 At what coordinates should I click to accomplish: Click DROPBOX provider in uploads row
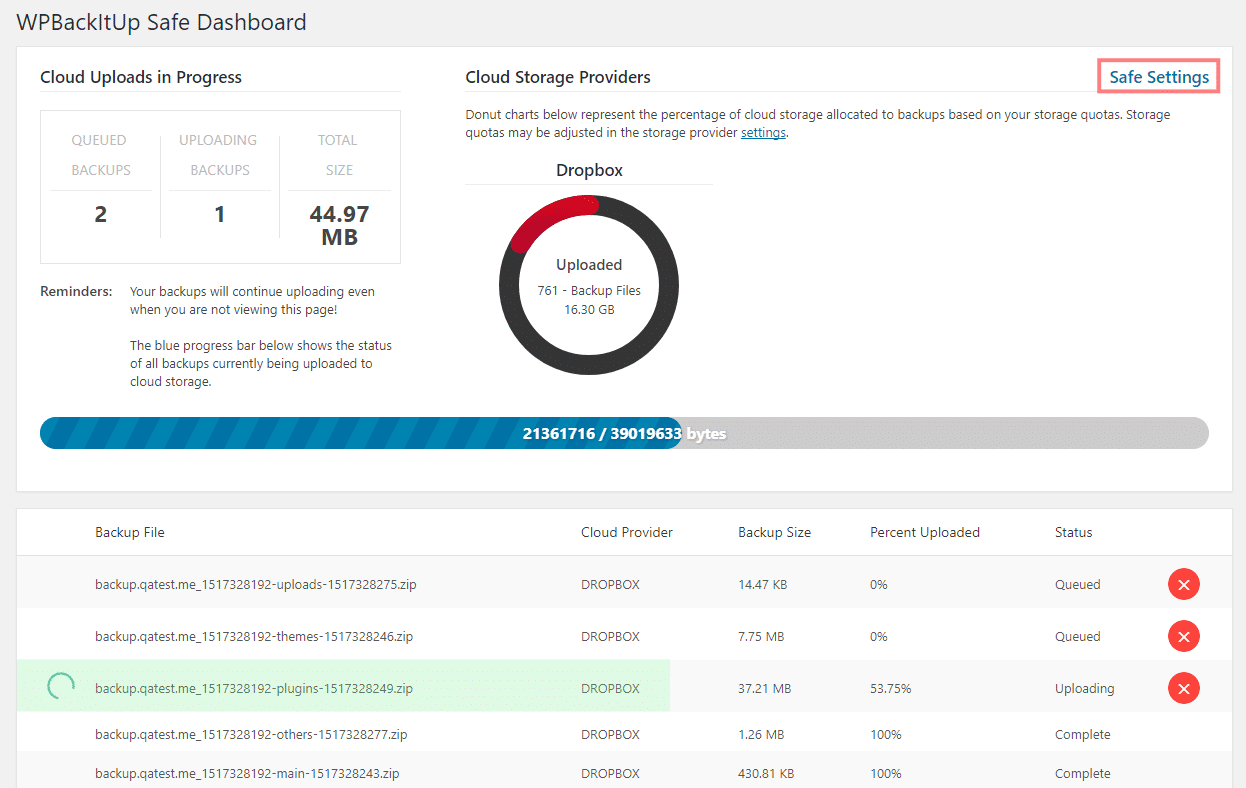tap(610, 584)
